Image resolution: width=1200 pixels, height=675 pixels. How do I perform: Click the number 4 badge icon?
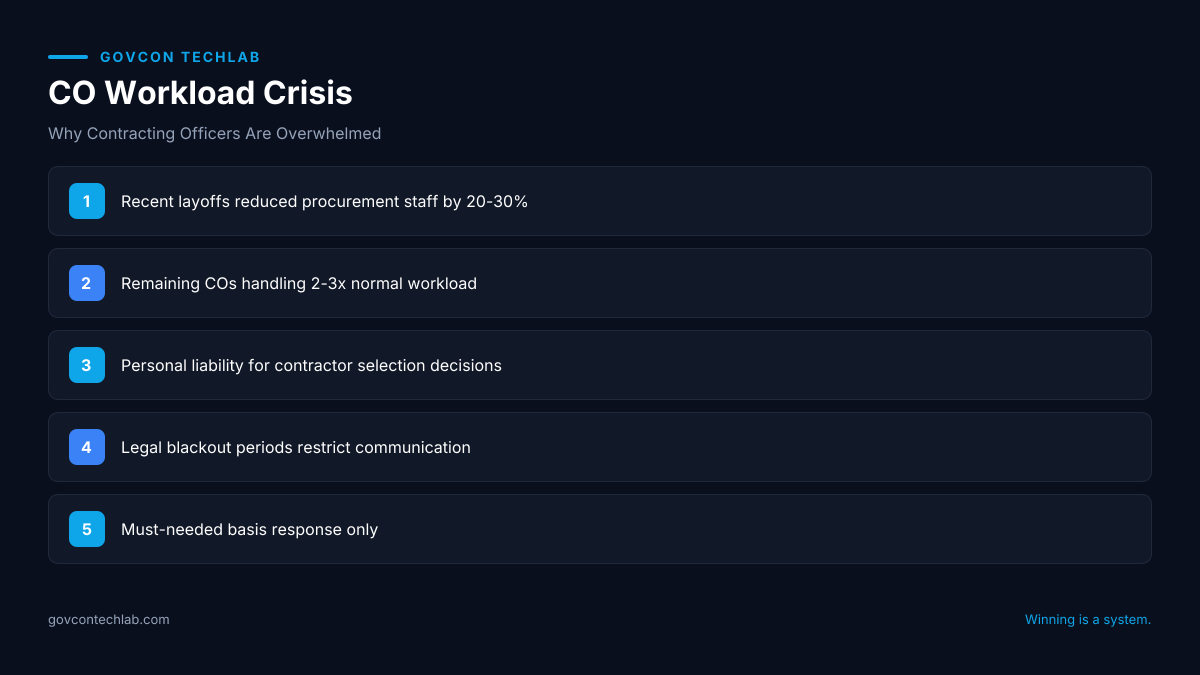point(87,447)
